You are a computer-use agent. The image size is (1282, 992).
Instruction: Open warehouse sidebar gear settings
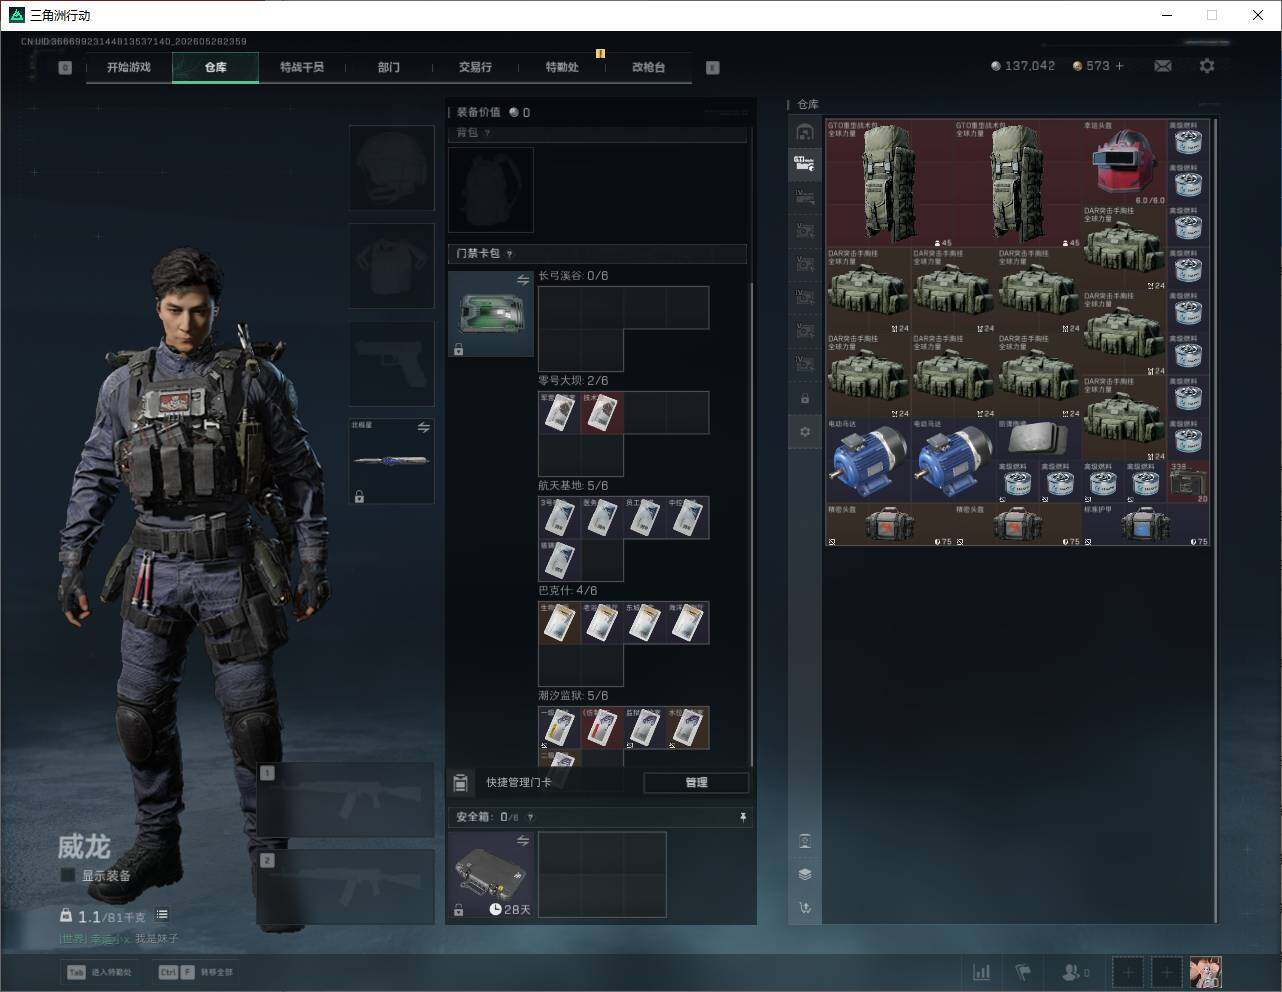click(x=805, y=432)
